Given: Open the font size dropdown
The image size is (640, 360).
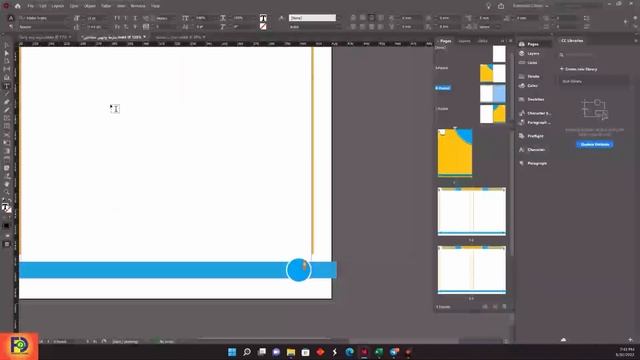Looking at the screenshot, I should click(98, 18).
